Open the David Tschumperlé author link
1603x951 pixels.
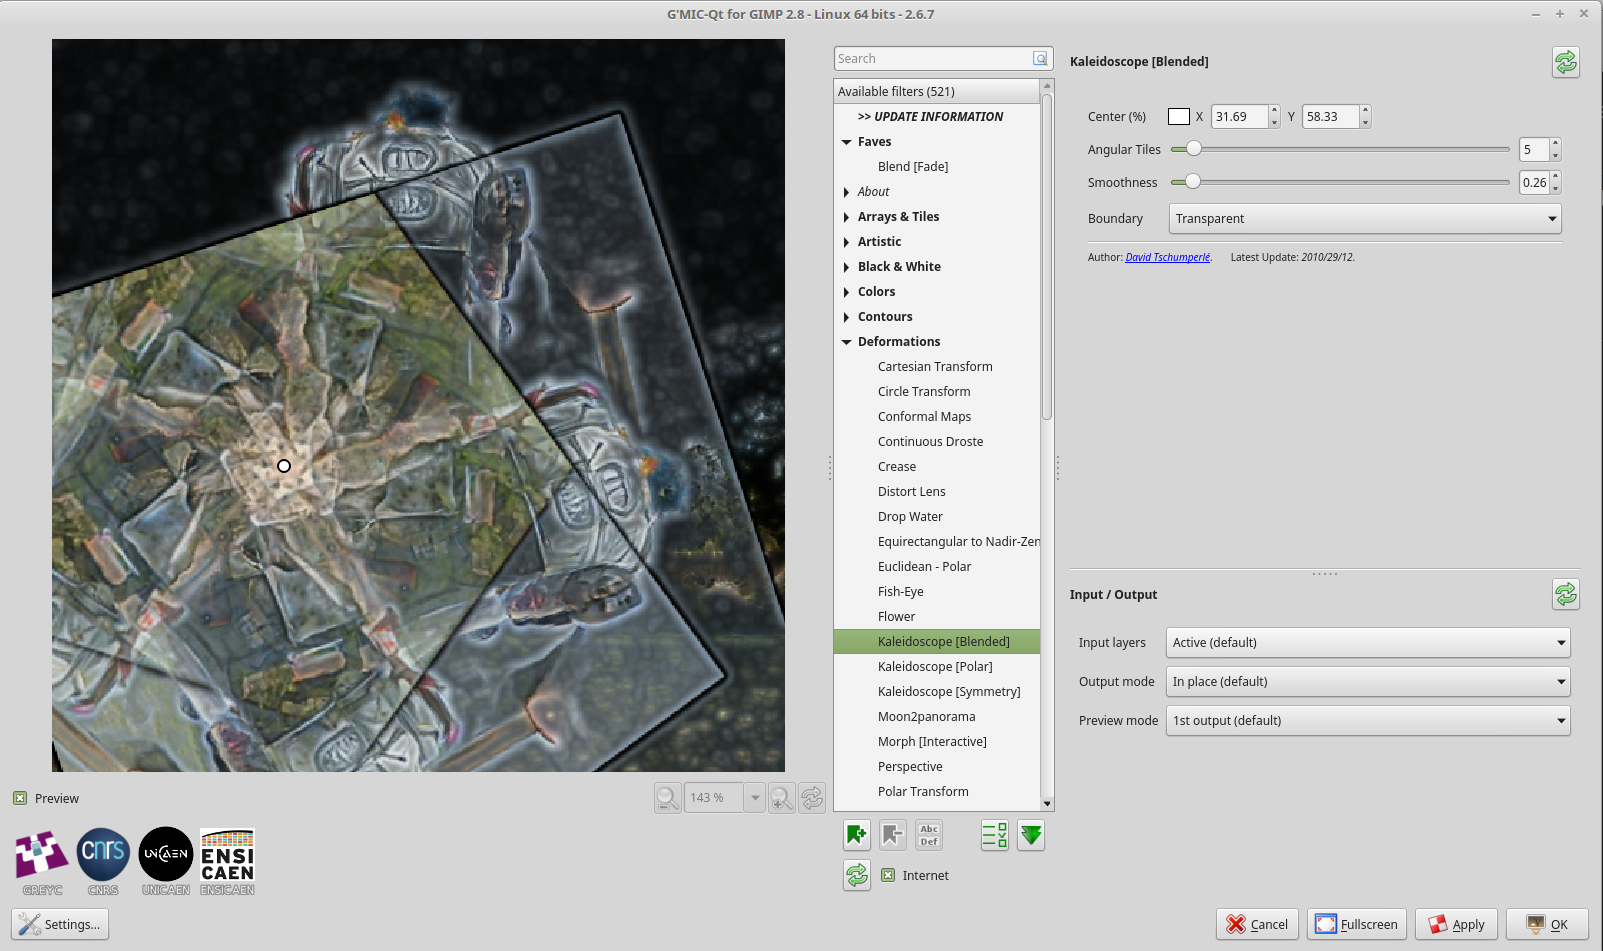[x=1167, y=257]
